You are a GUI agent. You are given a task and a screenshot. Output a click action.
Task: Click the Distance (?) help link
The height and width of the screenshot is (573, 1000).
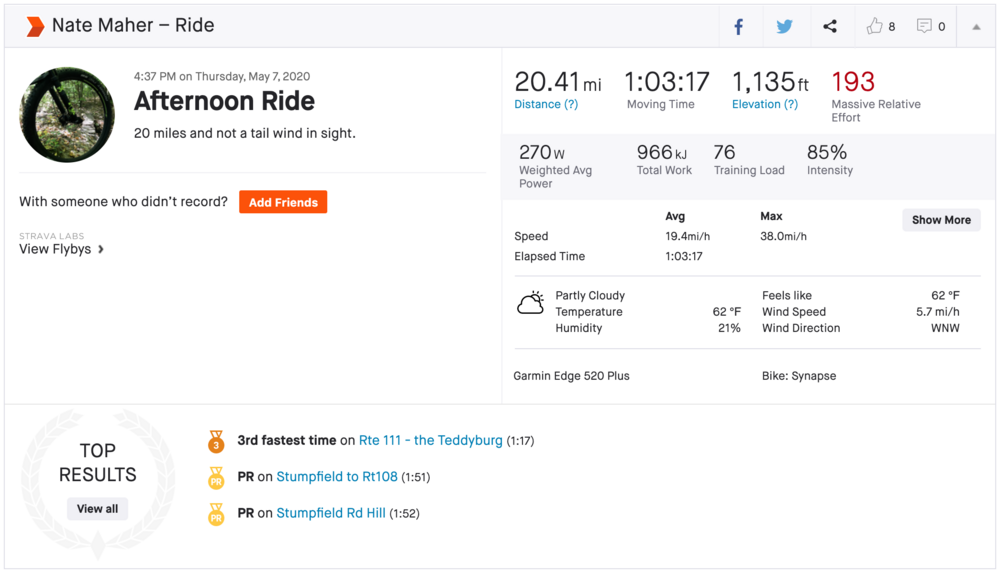coord(546,104)
